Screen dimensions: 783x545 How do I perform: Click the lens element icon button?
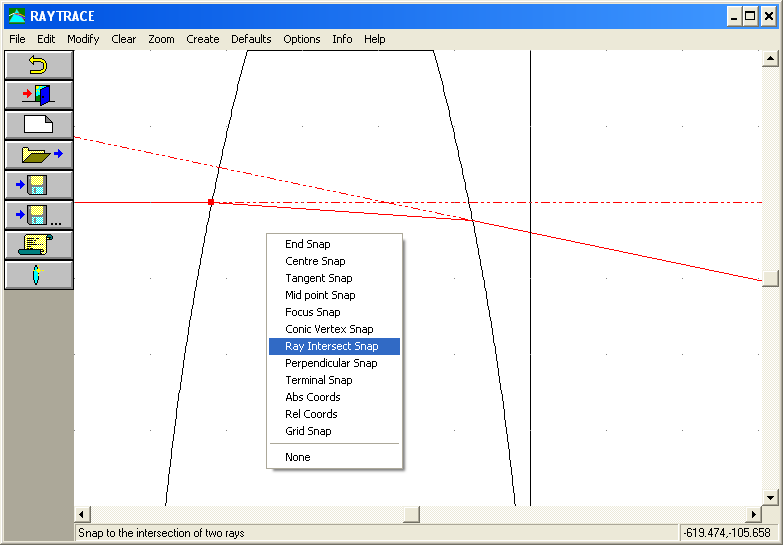38,275
